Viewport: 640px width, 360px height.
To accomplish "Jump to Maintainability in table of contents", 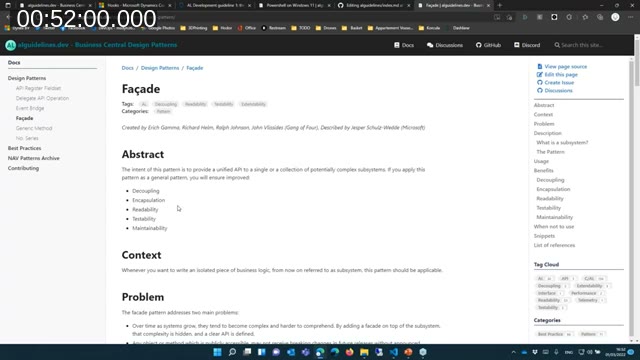I will tap(554, 218).
